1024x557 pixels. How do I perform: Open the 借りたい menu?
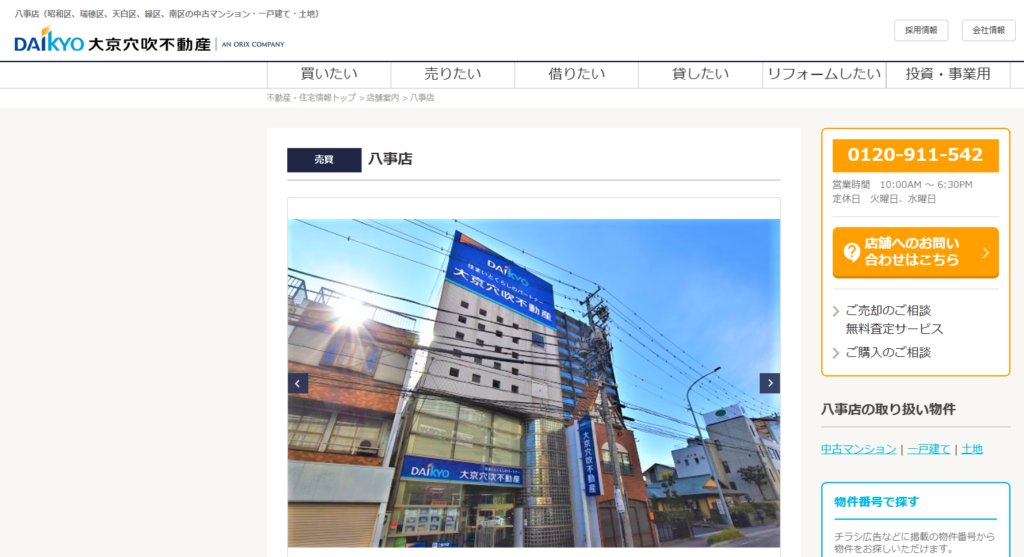[x=577, y=74]
